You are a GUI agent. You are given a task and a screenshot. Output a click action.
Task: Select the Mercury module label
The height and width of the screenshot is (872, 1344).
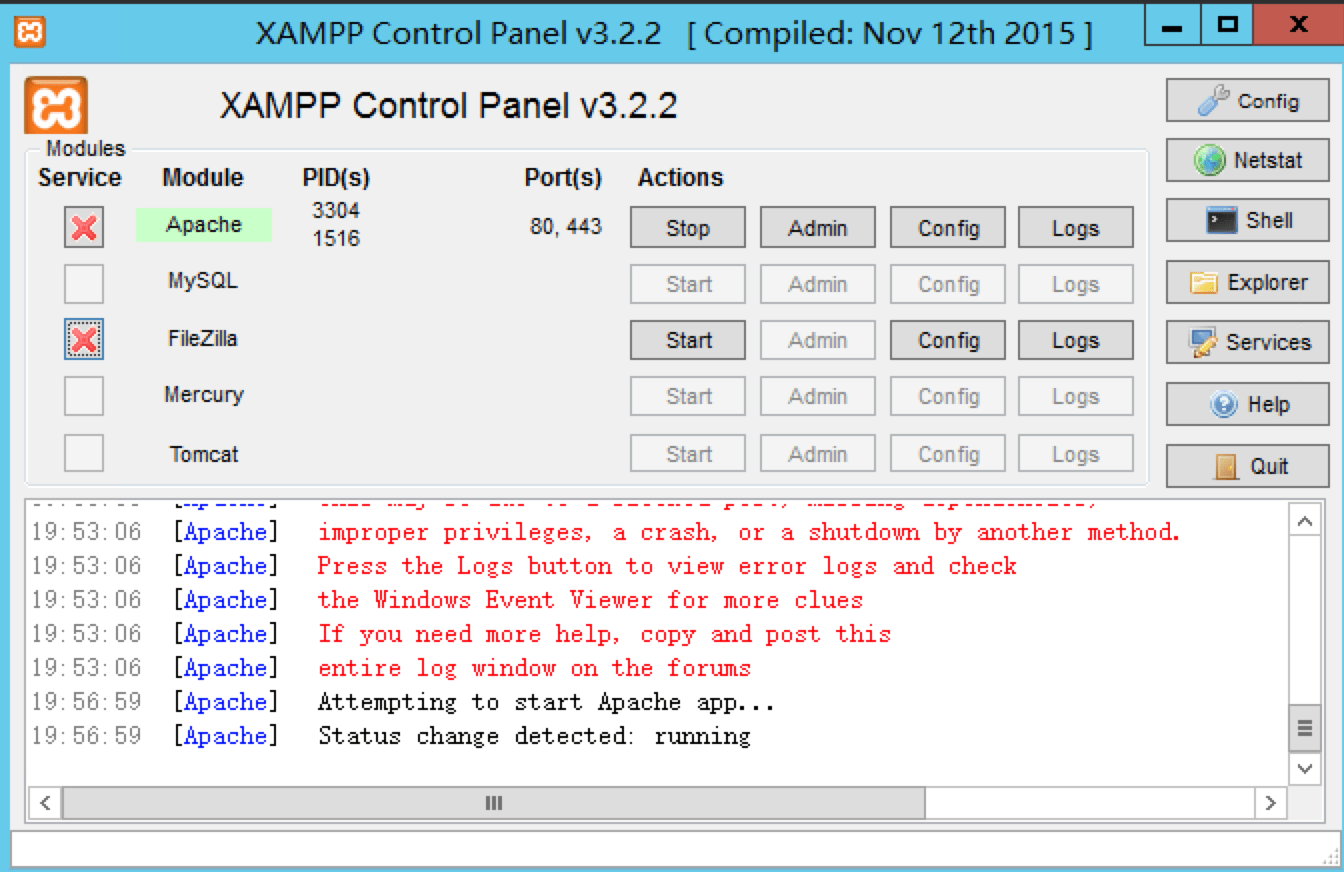click(204, 394)
